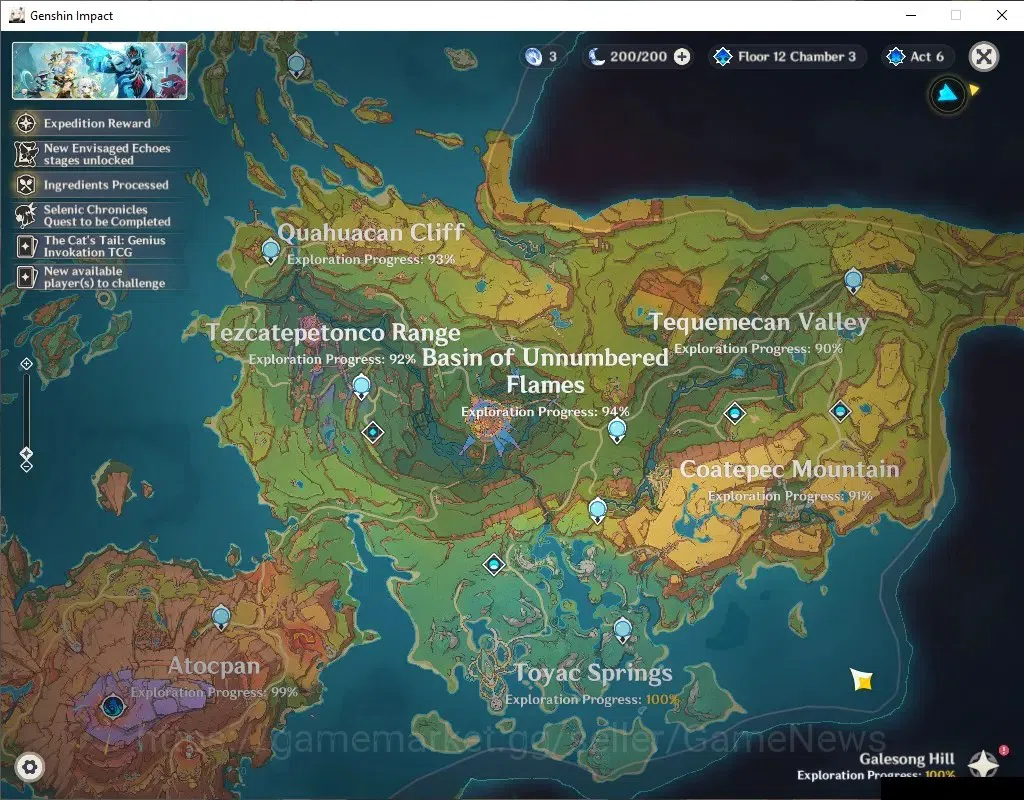Zoom in using the map zoom plus
The height and width of the screenshot is (800, 1024).
click(26, 364)
